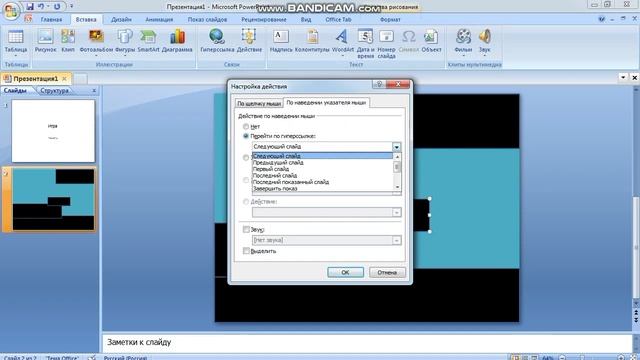Insert Дата и время

tap(365, 43)
